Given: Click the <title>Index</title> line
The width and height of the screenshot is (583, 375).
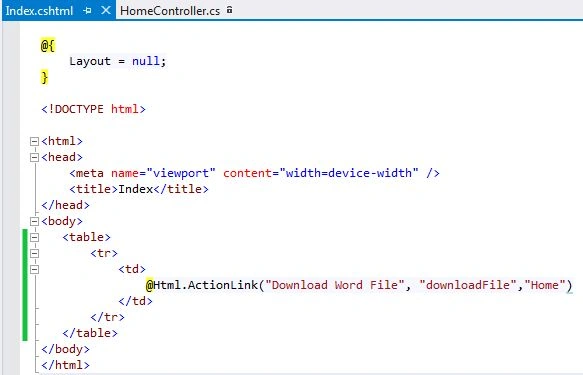Looking at the screenshot, I should tap(139, 189).
